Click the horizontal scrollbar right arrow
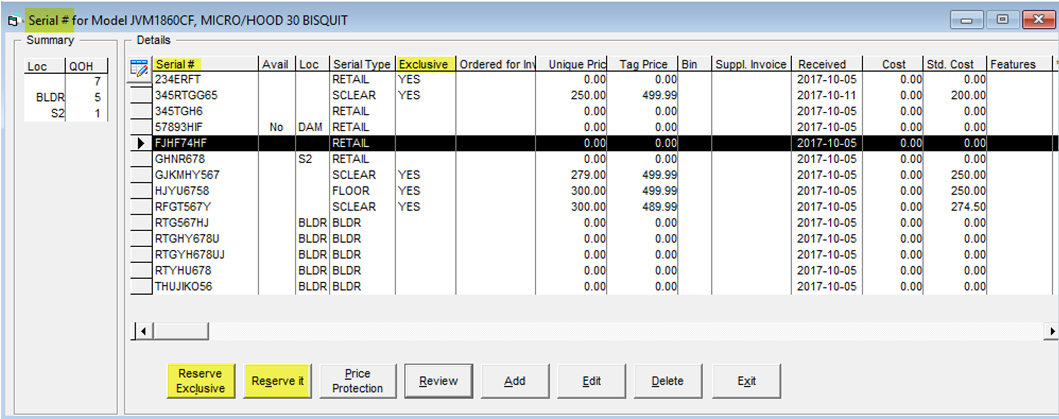 pyautogui.click(x=1052, y=331)
